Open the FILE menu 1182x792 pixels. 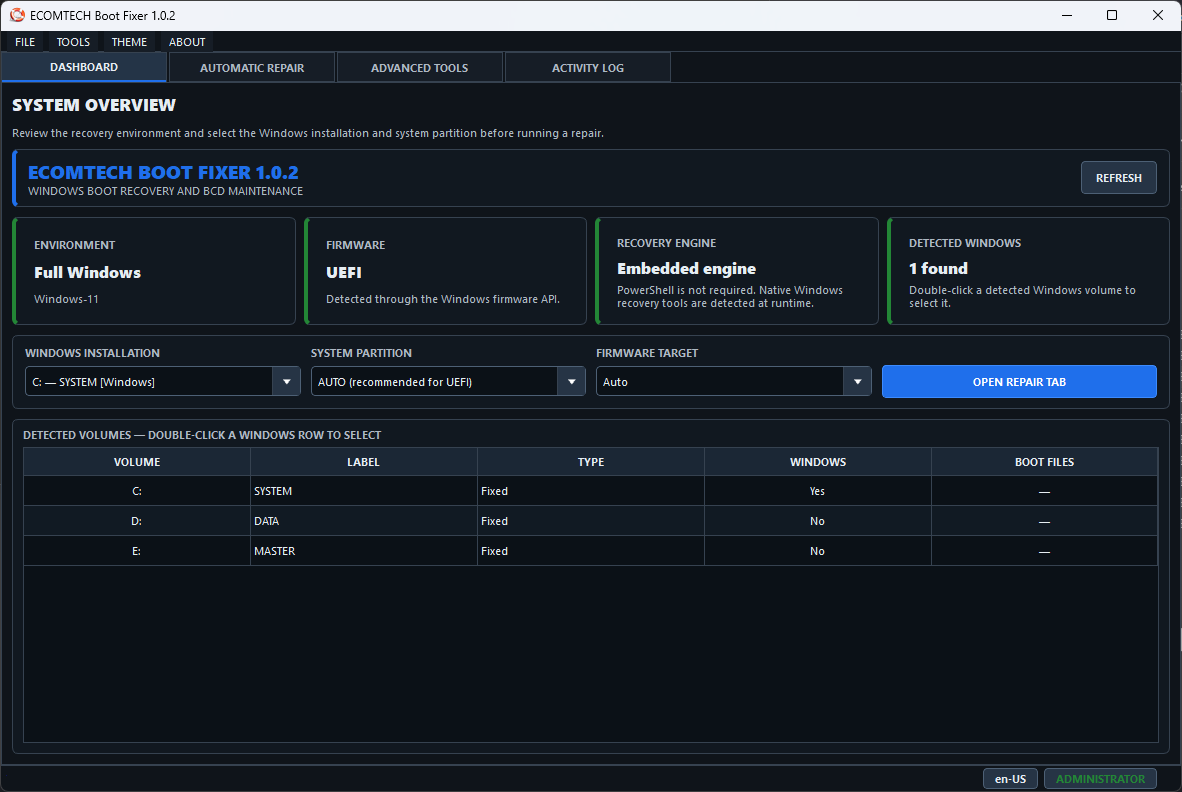[x=25, y=42]
